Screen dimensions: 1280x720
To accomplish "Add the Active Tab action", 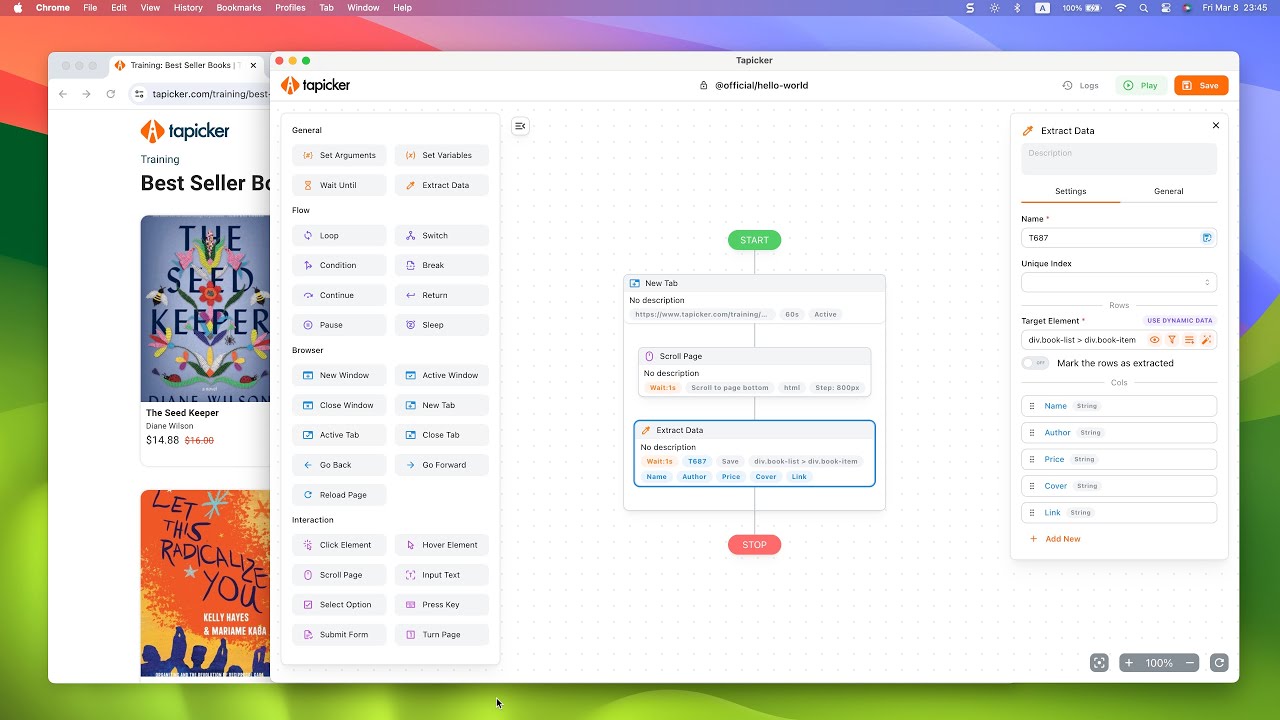I will (339, 435).
